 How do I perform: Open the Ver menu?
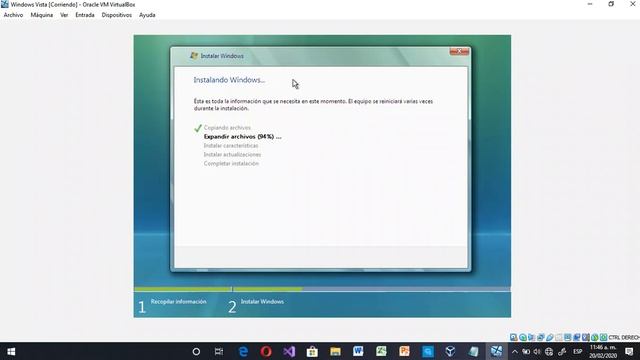64,15
